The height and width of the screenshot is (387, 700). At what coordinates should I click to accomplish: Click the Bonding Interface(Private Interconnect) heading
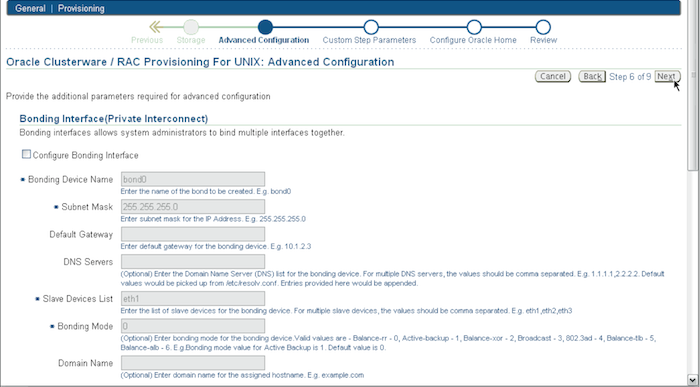coord(114,119)
